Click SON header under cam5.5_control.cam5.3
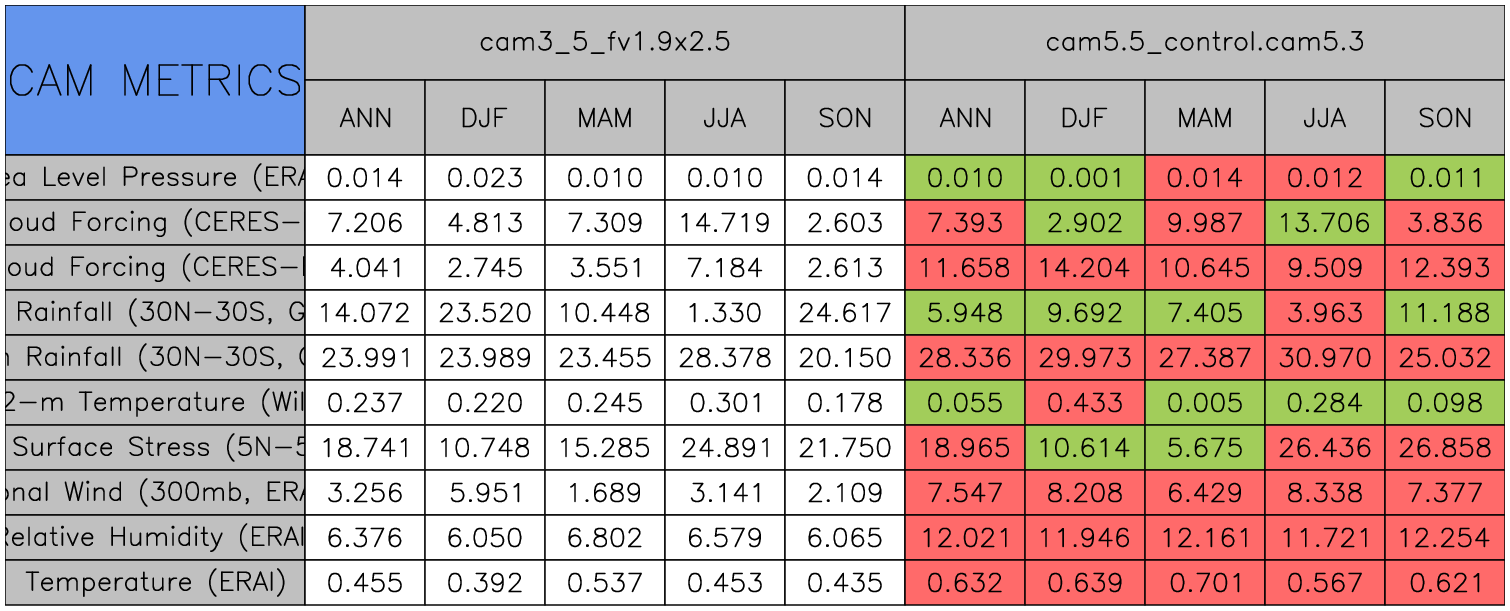Viewport: 1510px width, 611px height. pos(1445,118)
